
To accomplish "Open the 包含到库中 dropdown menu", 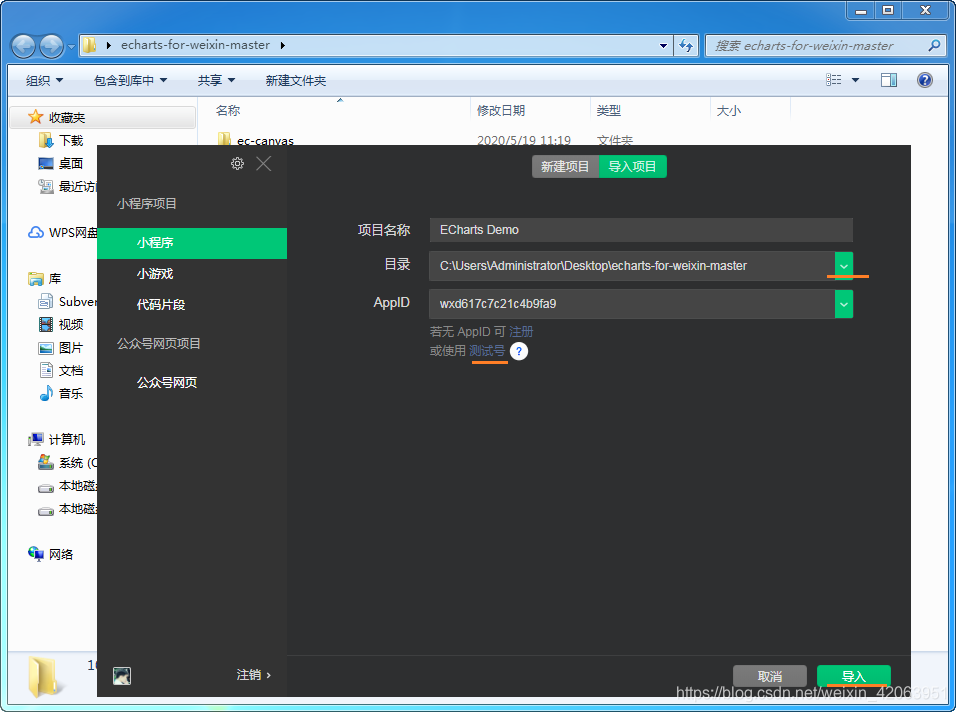I will coord(130,80).
